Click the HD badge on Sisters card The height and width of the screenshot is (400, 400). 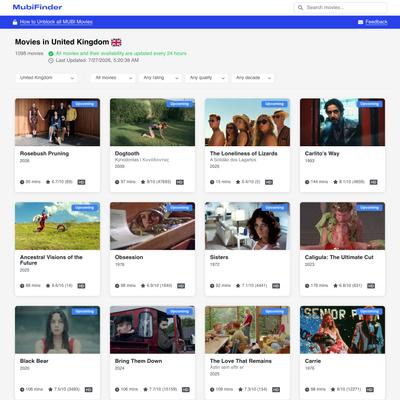[x=276, y=286]
